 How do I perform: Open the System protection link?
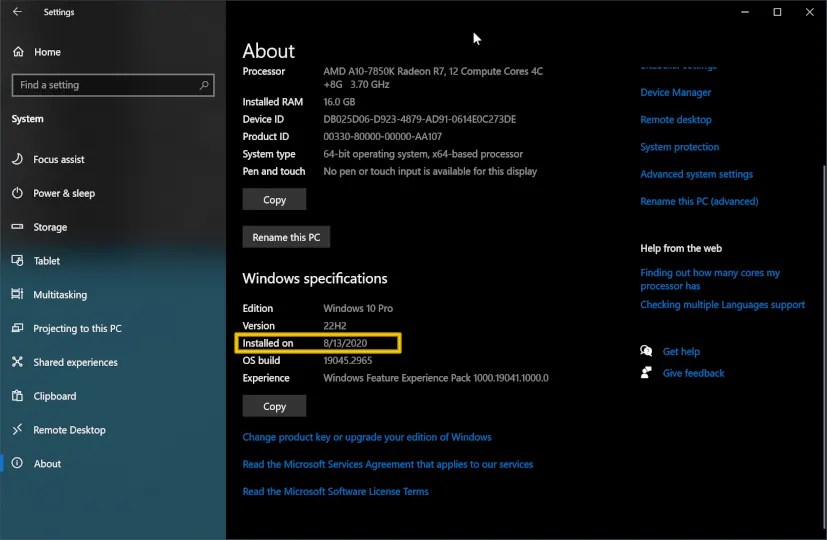(679, 147)
